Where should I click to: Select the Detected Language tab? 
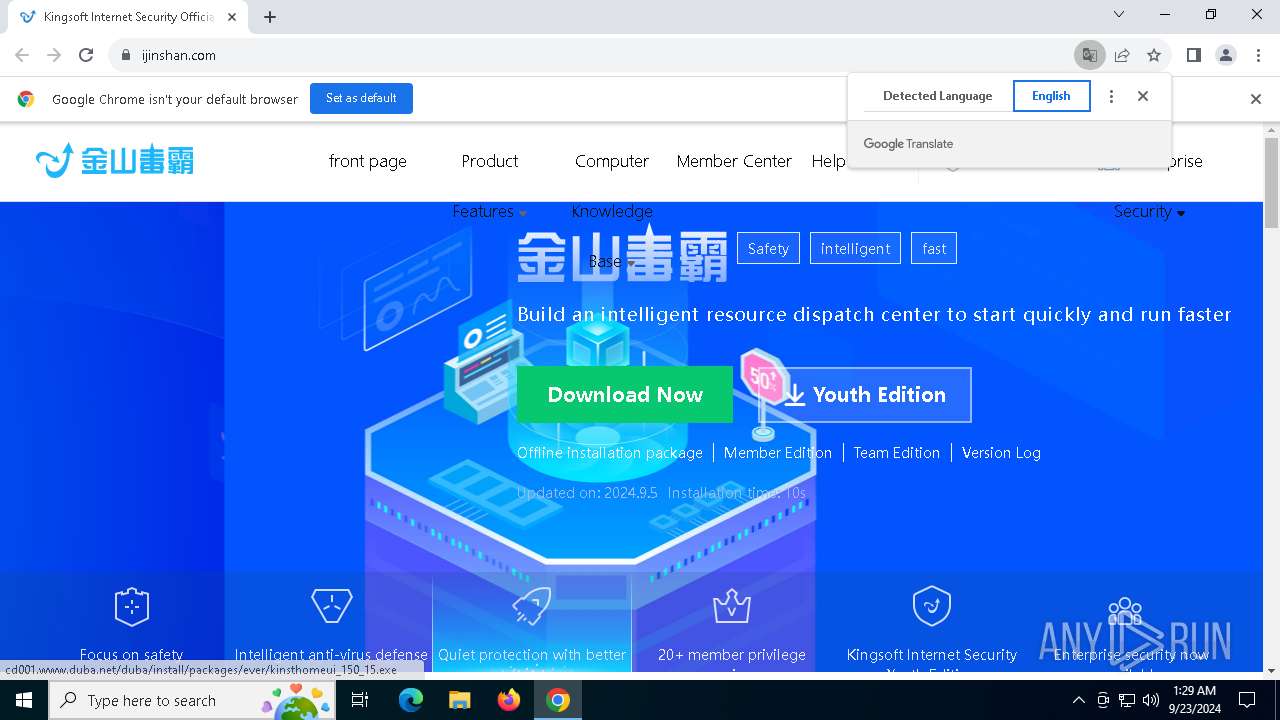(937, 96)
